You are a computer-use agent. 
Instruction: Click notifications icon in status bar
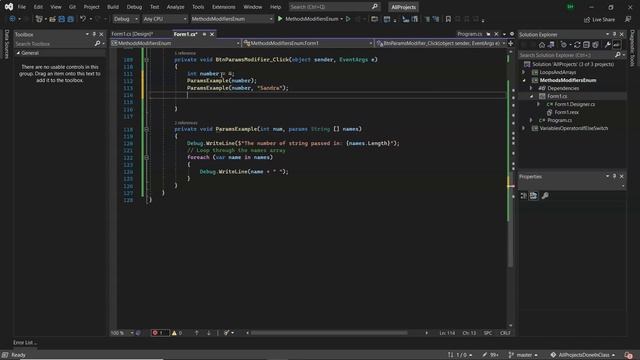629,355
